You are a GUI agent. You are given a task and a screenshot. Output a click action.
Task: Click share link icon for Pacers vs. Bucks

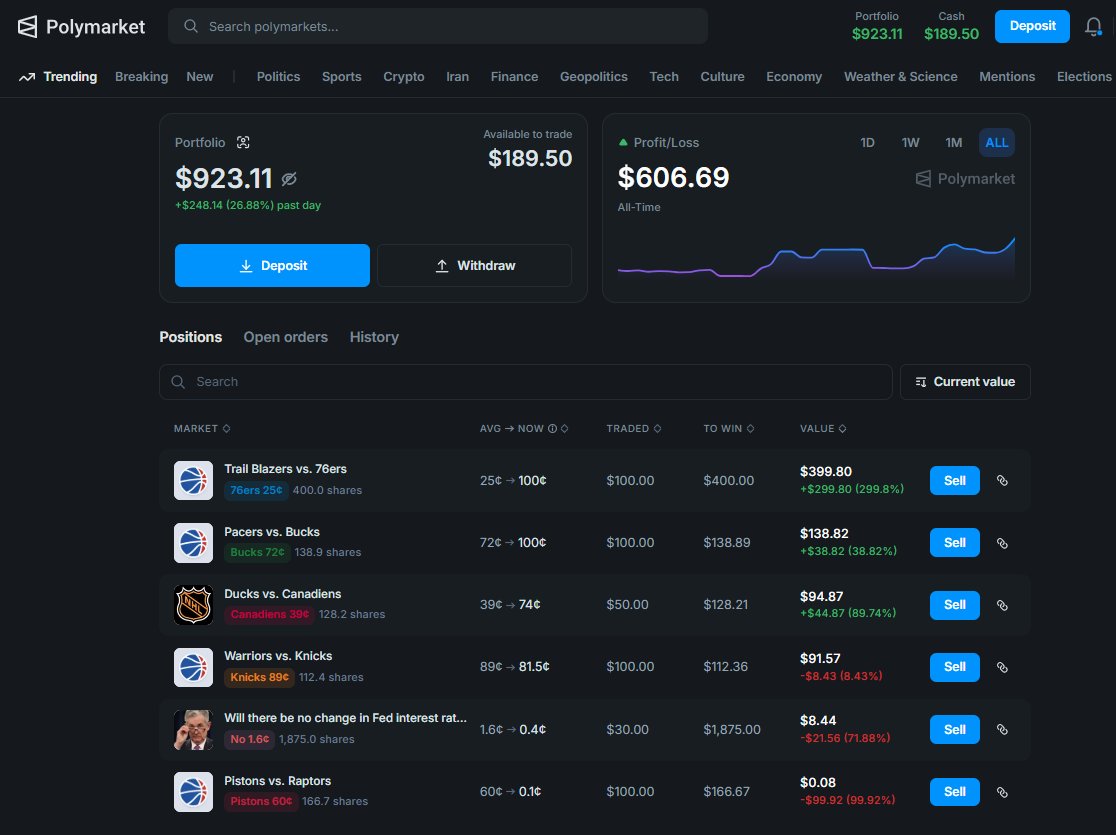click(1002, 543)
